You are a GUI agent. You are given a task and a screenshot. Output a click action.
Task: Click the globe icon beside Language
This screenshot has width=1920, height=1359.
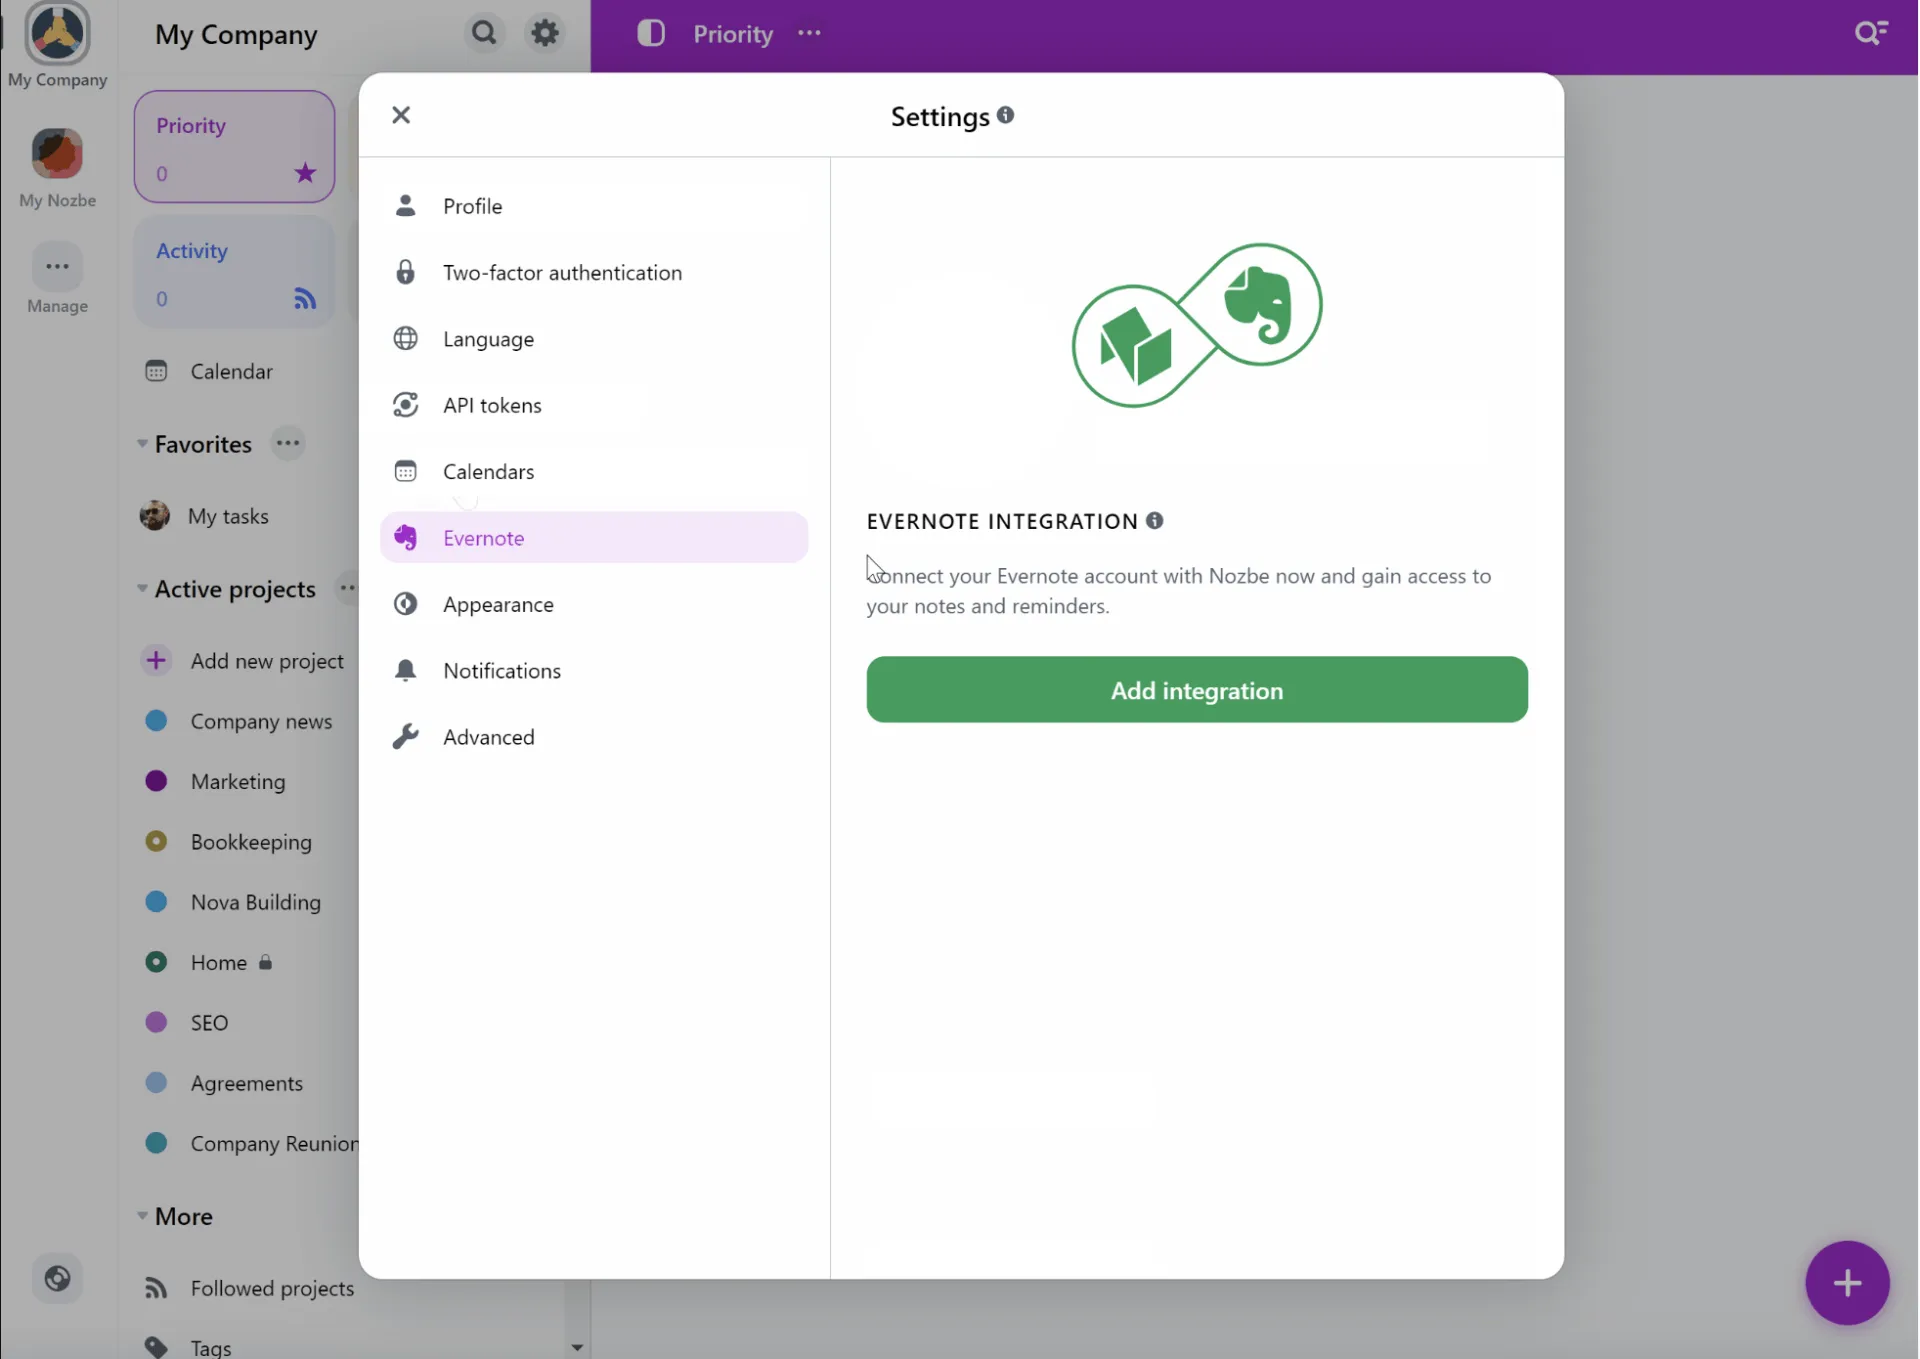pos(405,338)
